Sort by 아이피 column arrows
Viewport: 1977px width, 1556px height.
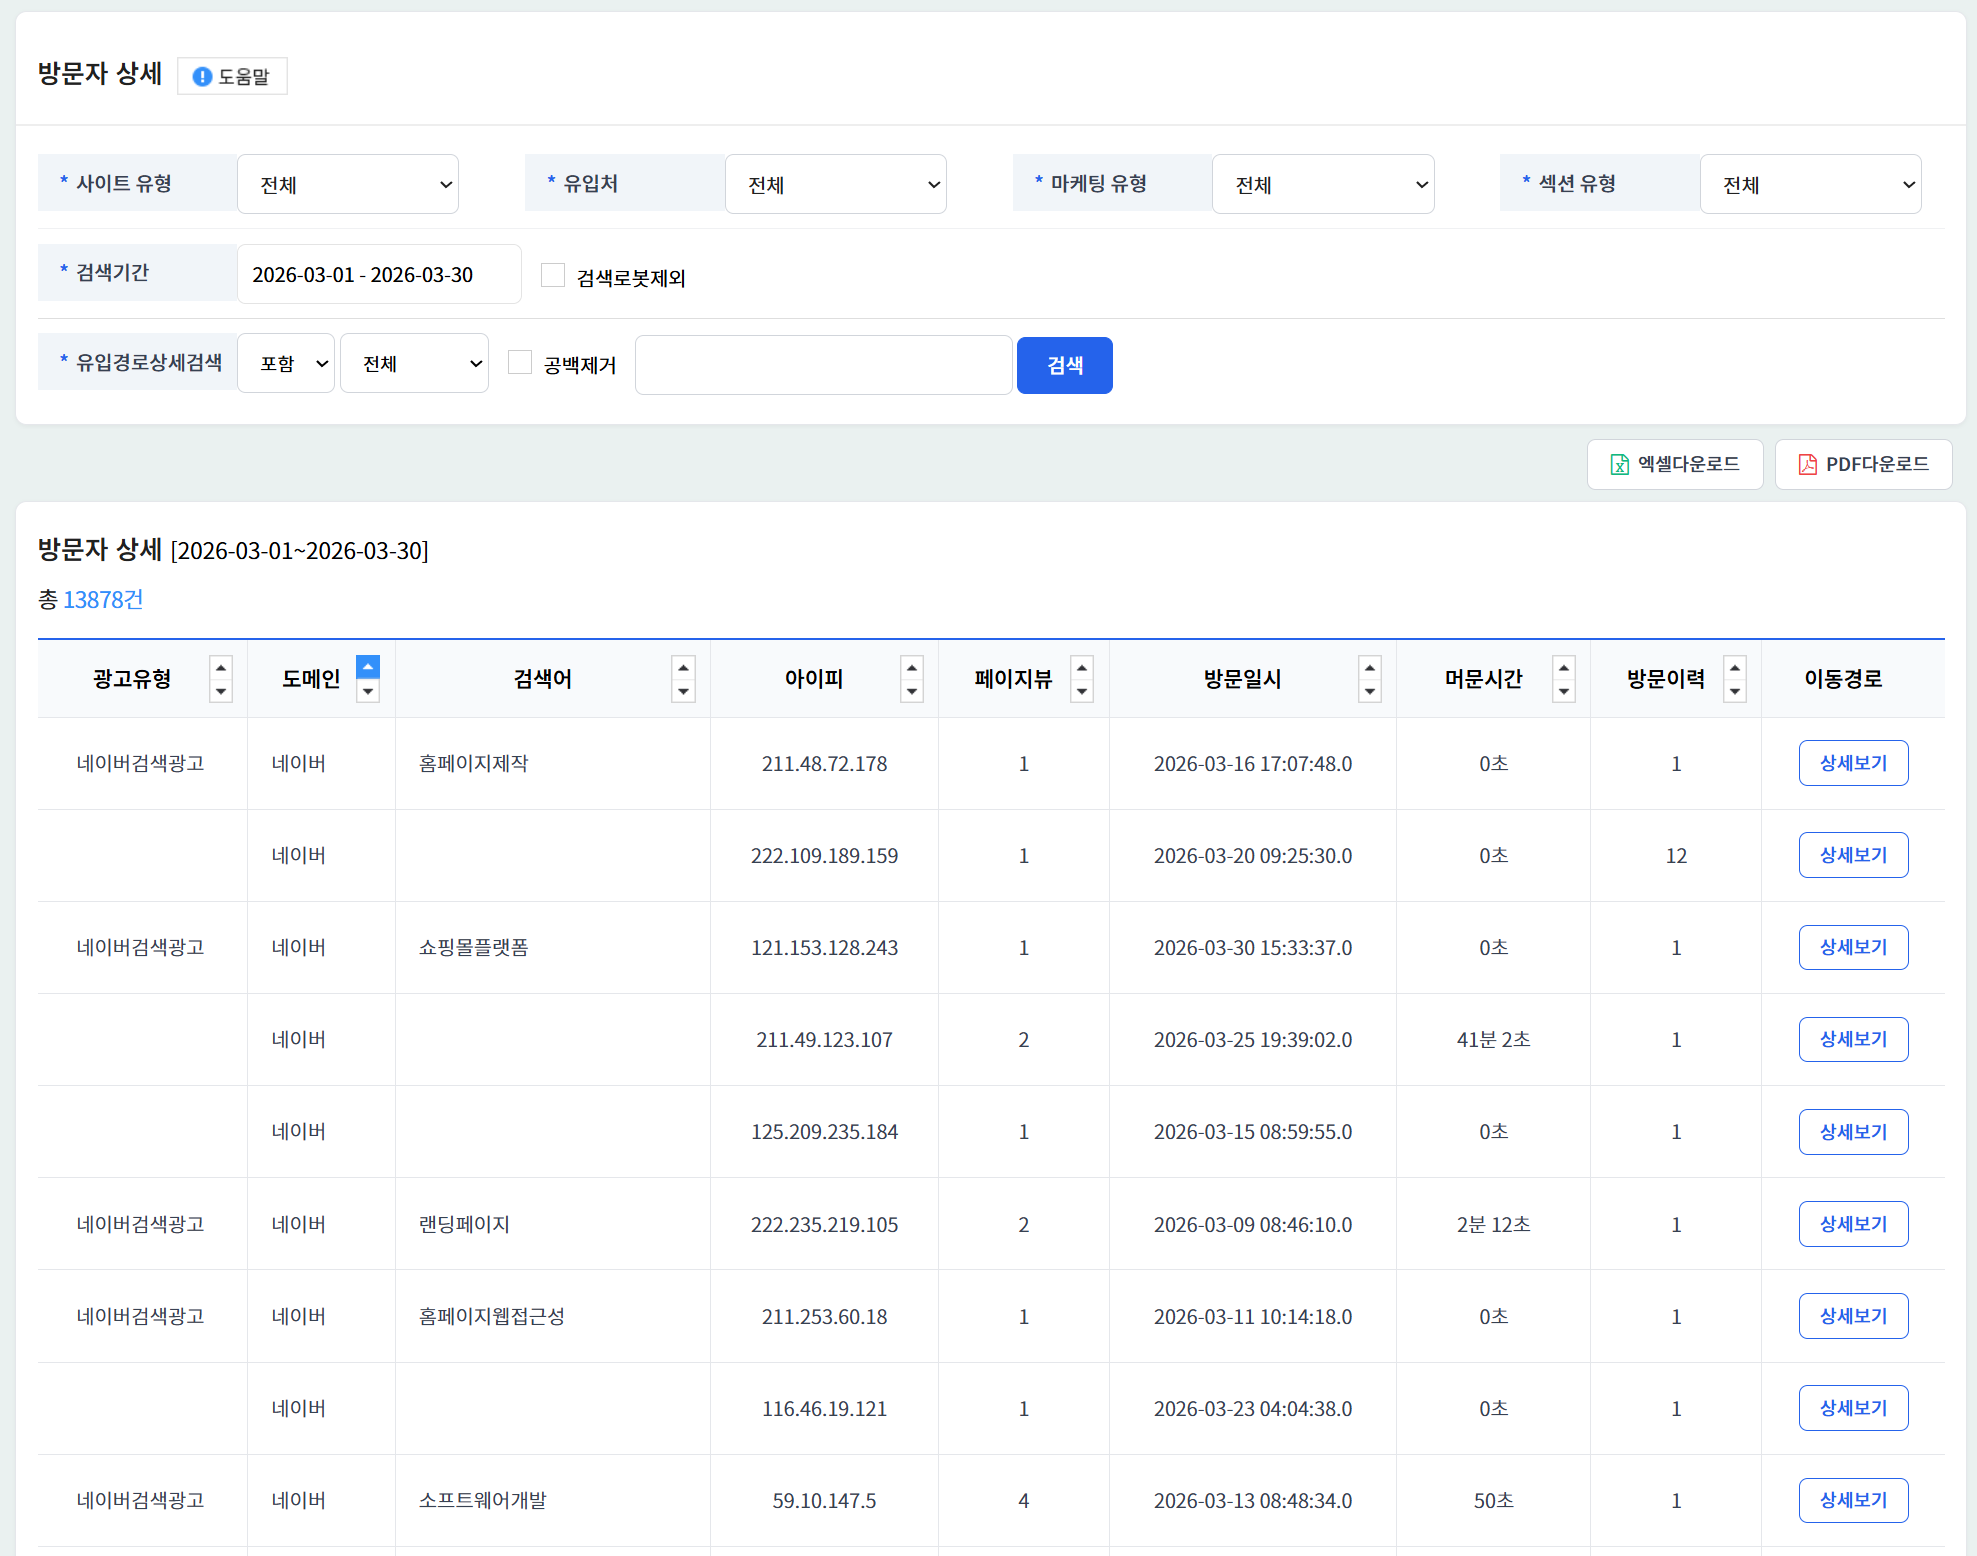coord(911,679)
